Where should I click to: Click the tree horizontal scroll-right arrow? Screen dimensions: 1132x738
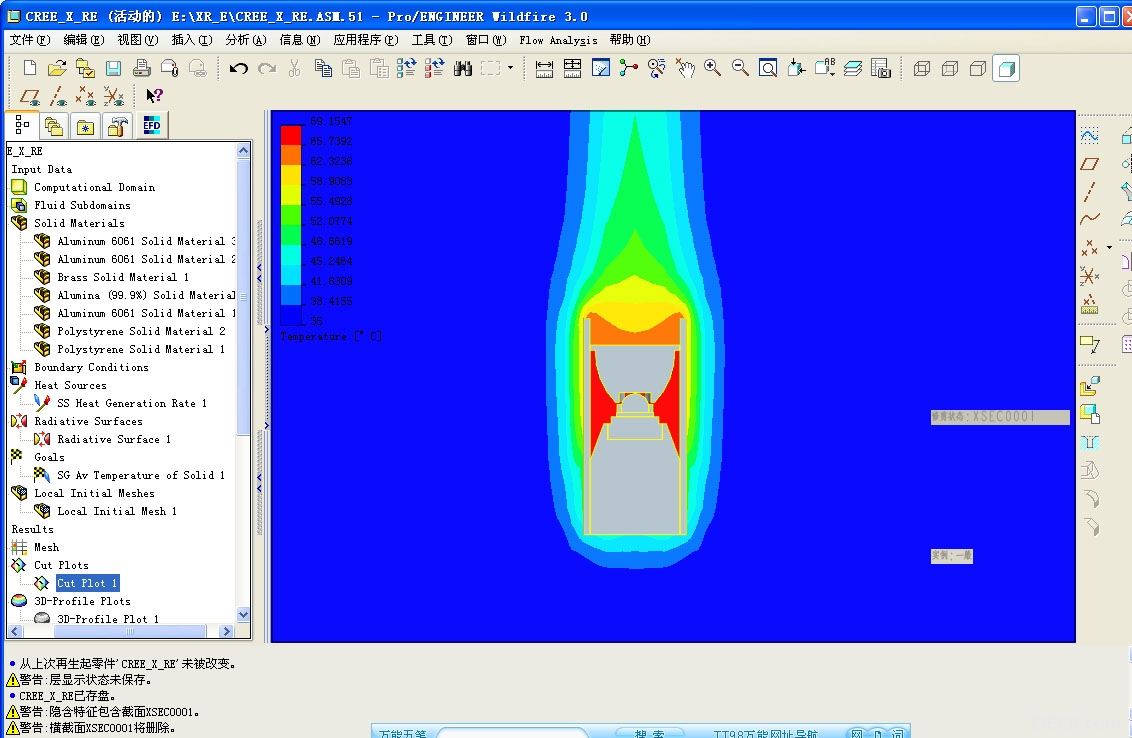pos(226,631)
